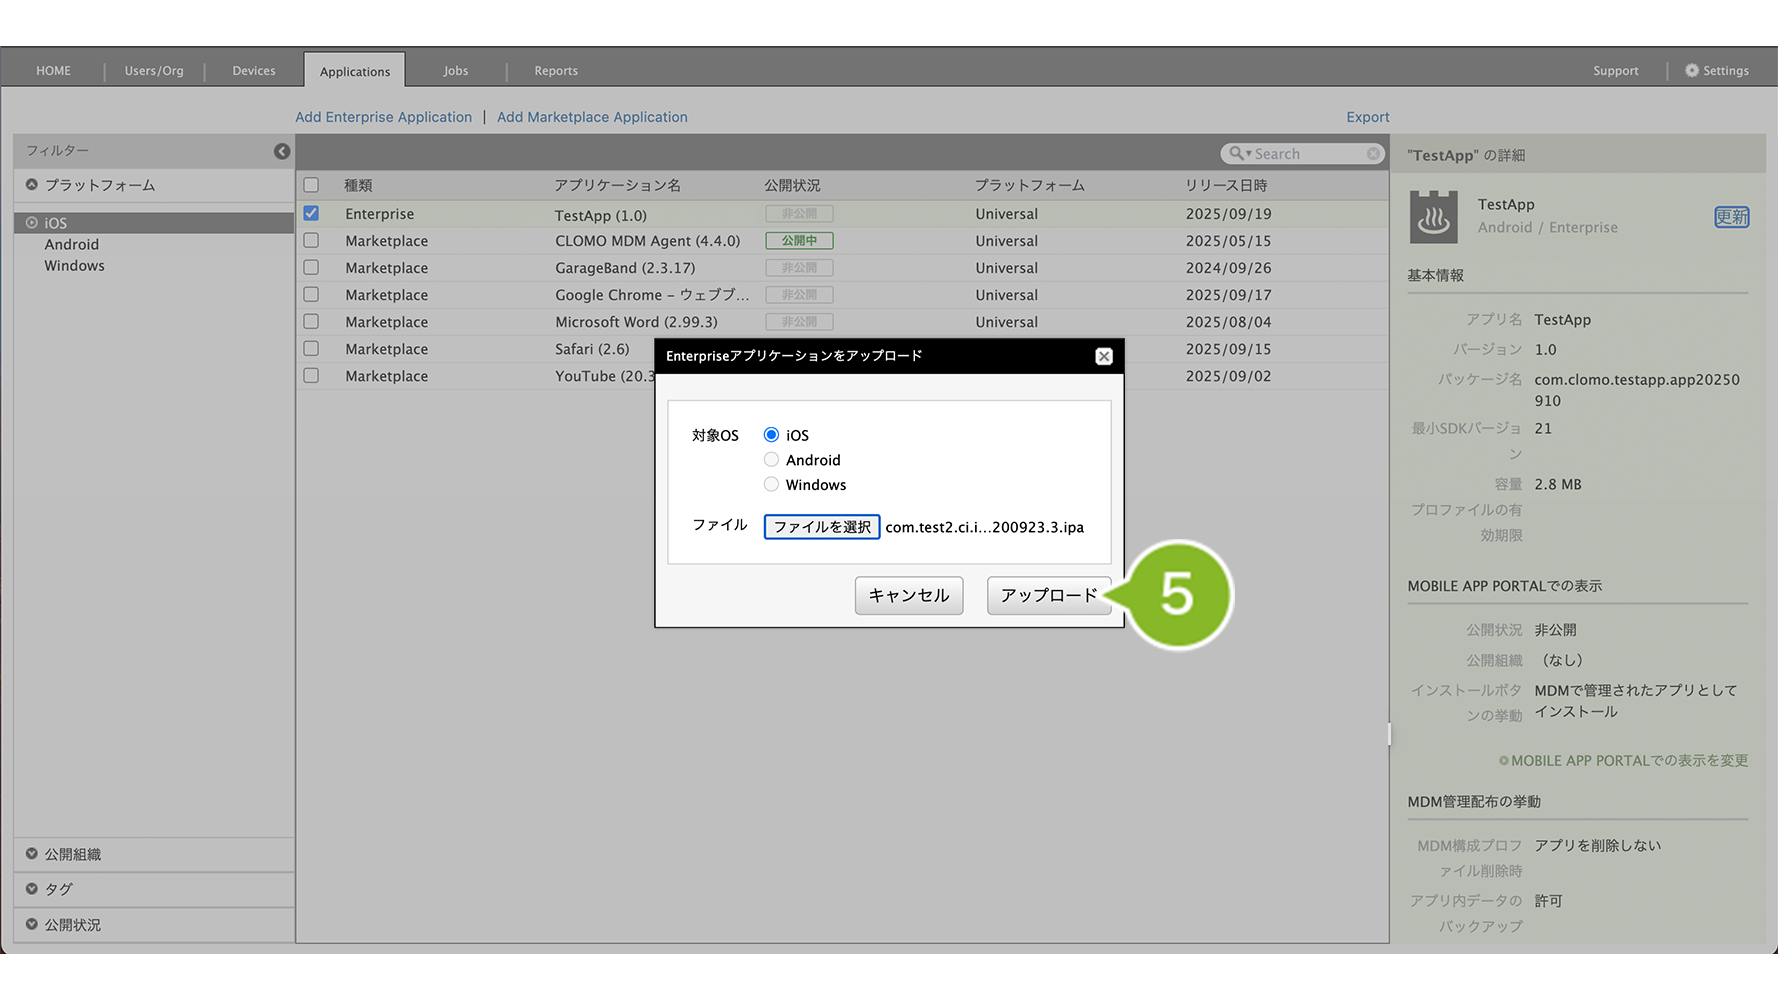
Task: Select the Windows radio button
Action: (x=771, y=485)
